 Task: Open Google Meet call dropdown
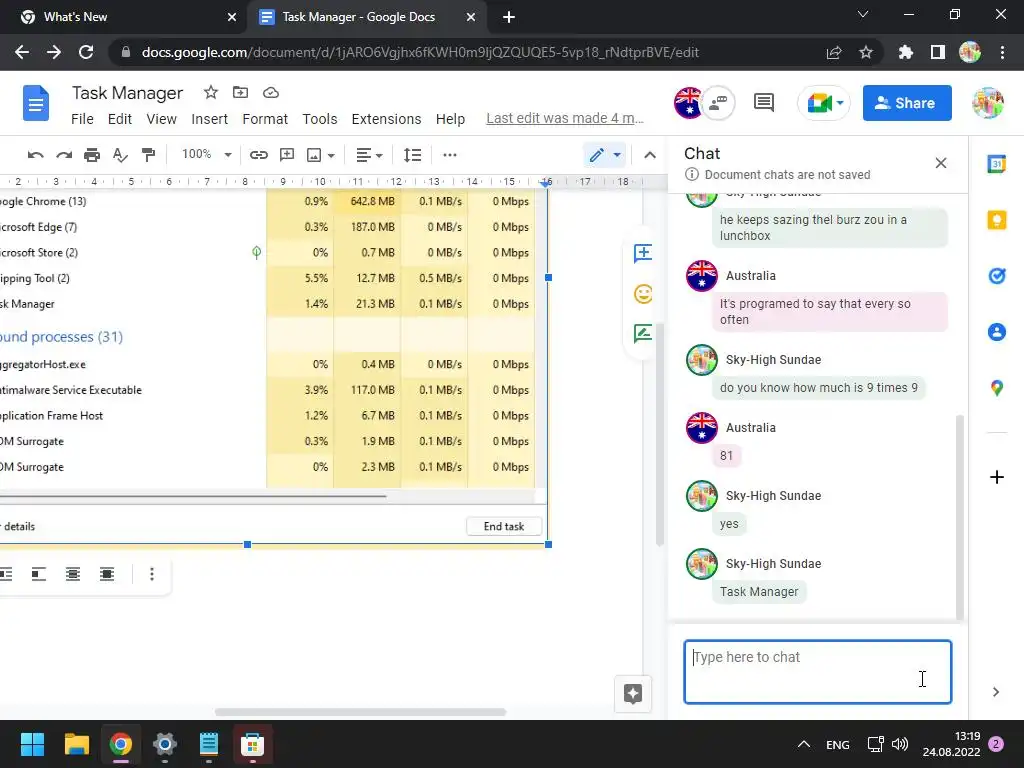tap(840, 103)
